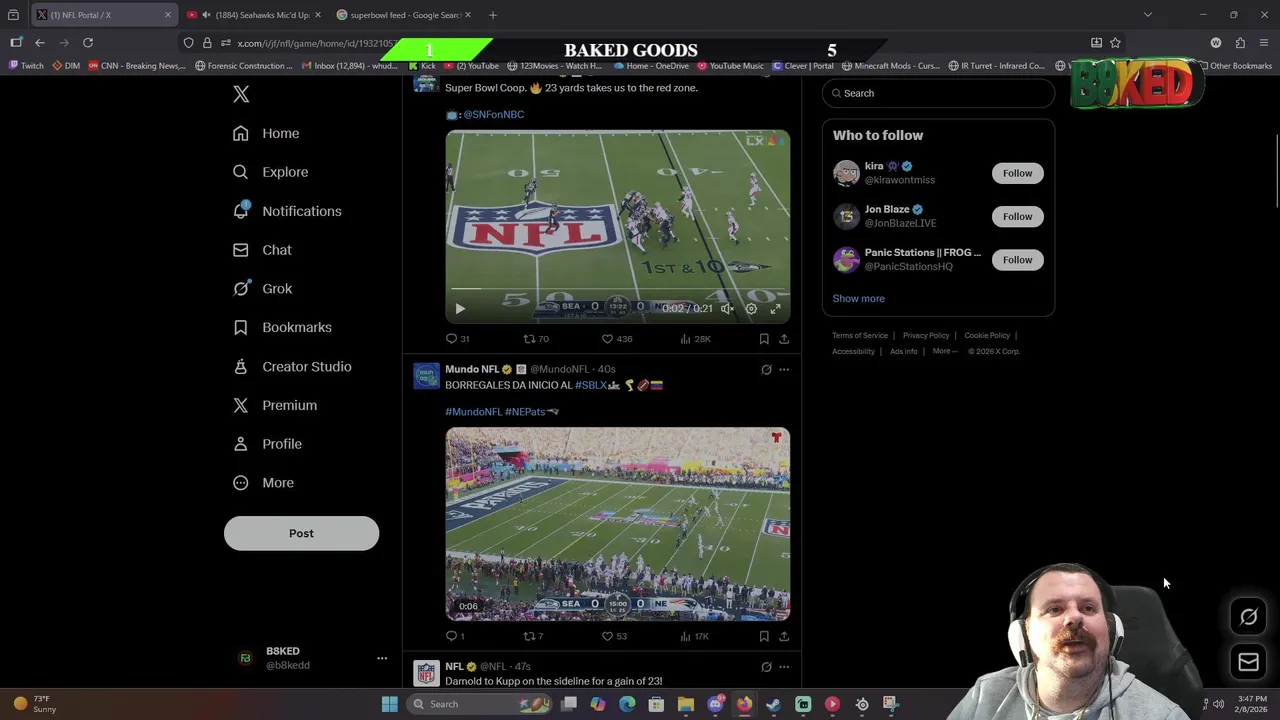The image size is (1280, 720).
Task: Open the #NEPats hashtag
Action: (525, 412)
